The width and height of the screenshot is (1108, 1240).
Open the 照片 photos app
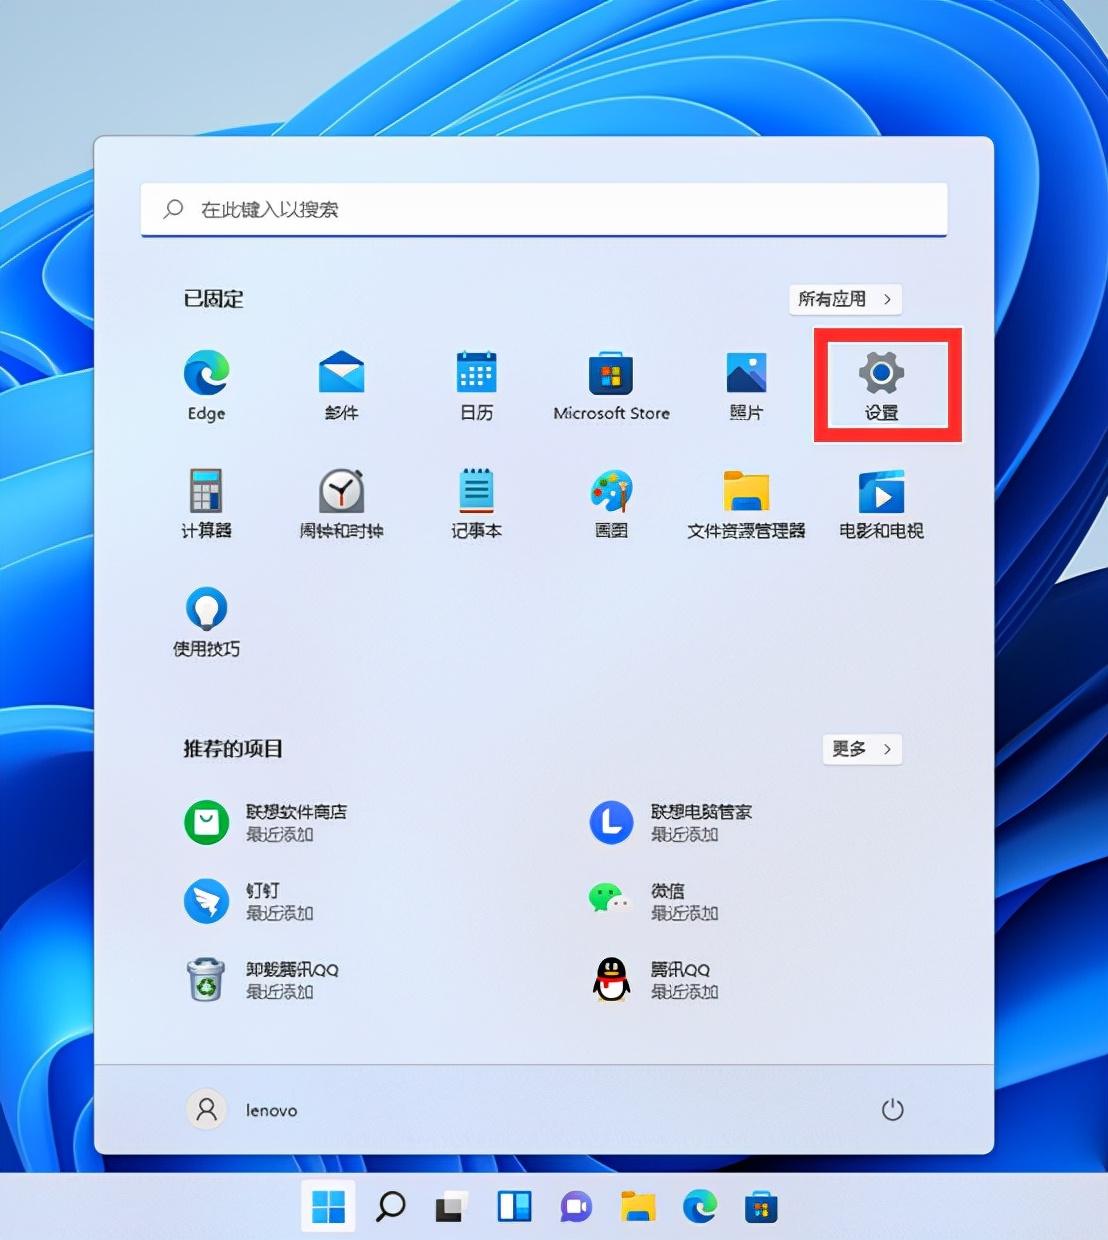[746, 386]
